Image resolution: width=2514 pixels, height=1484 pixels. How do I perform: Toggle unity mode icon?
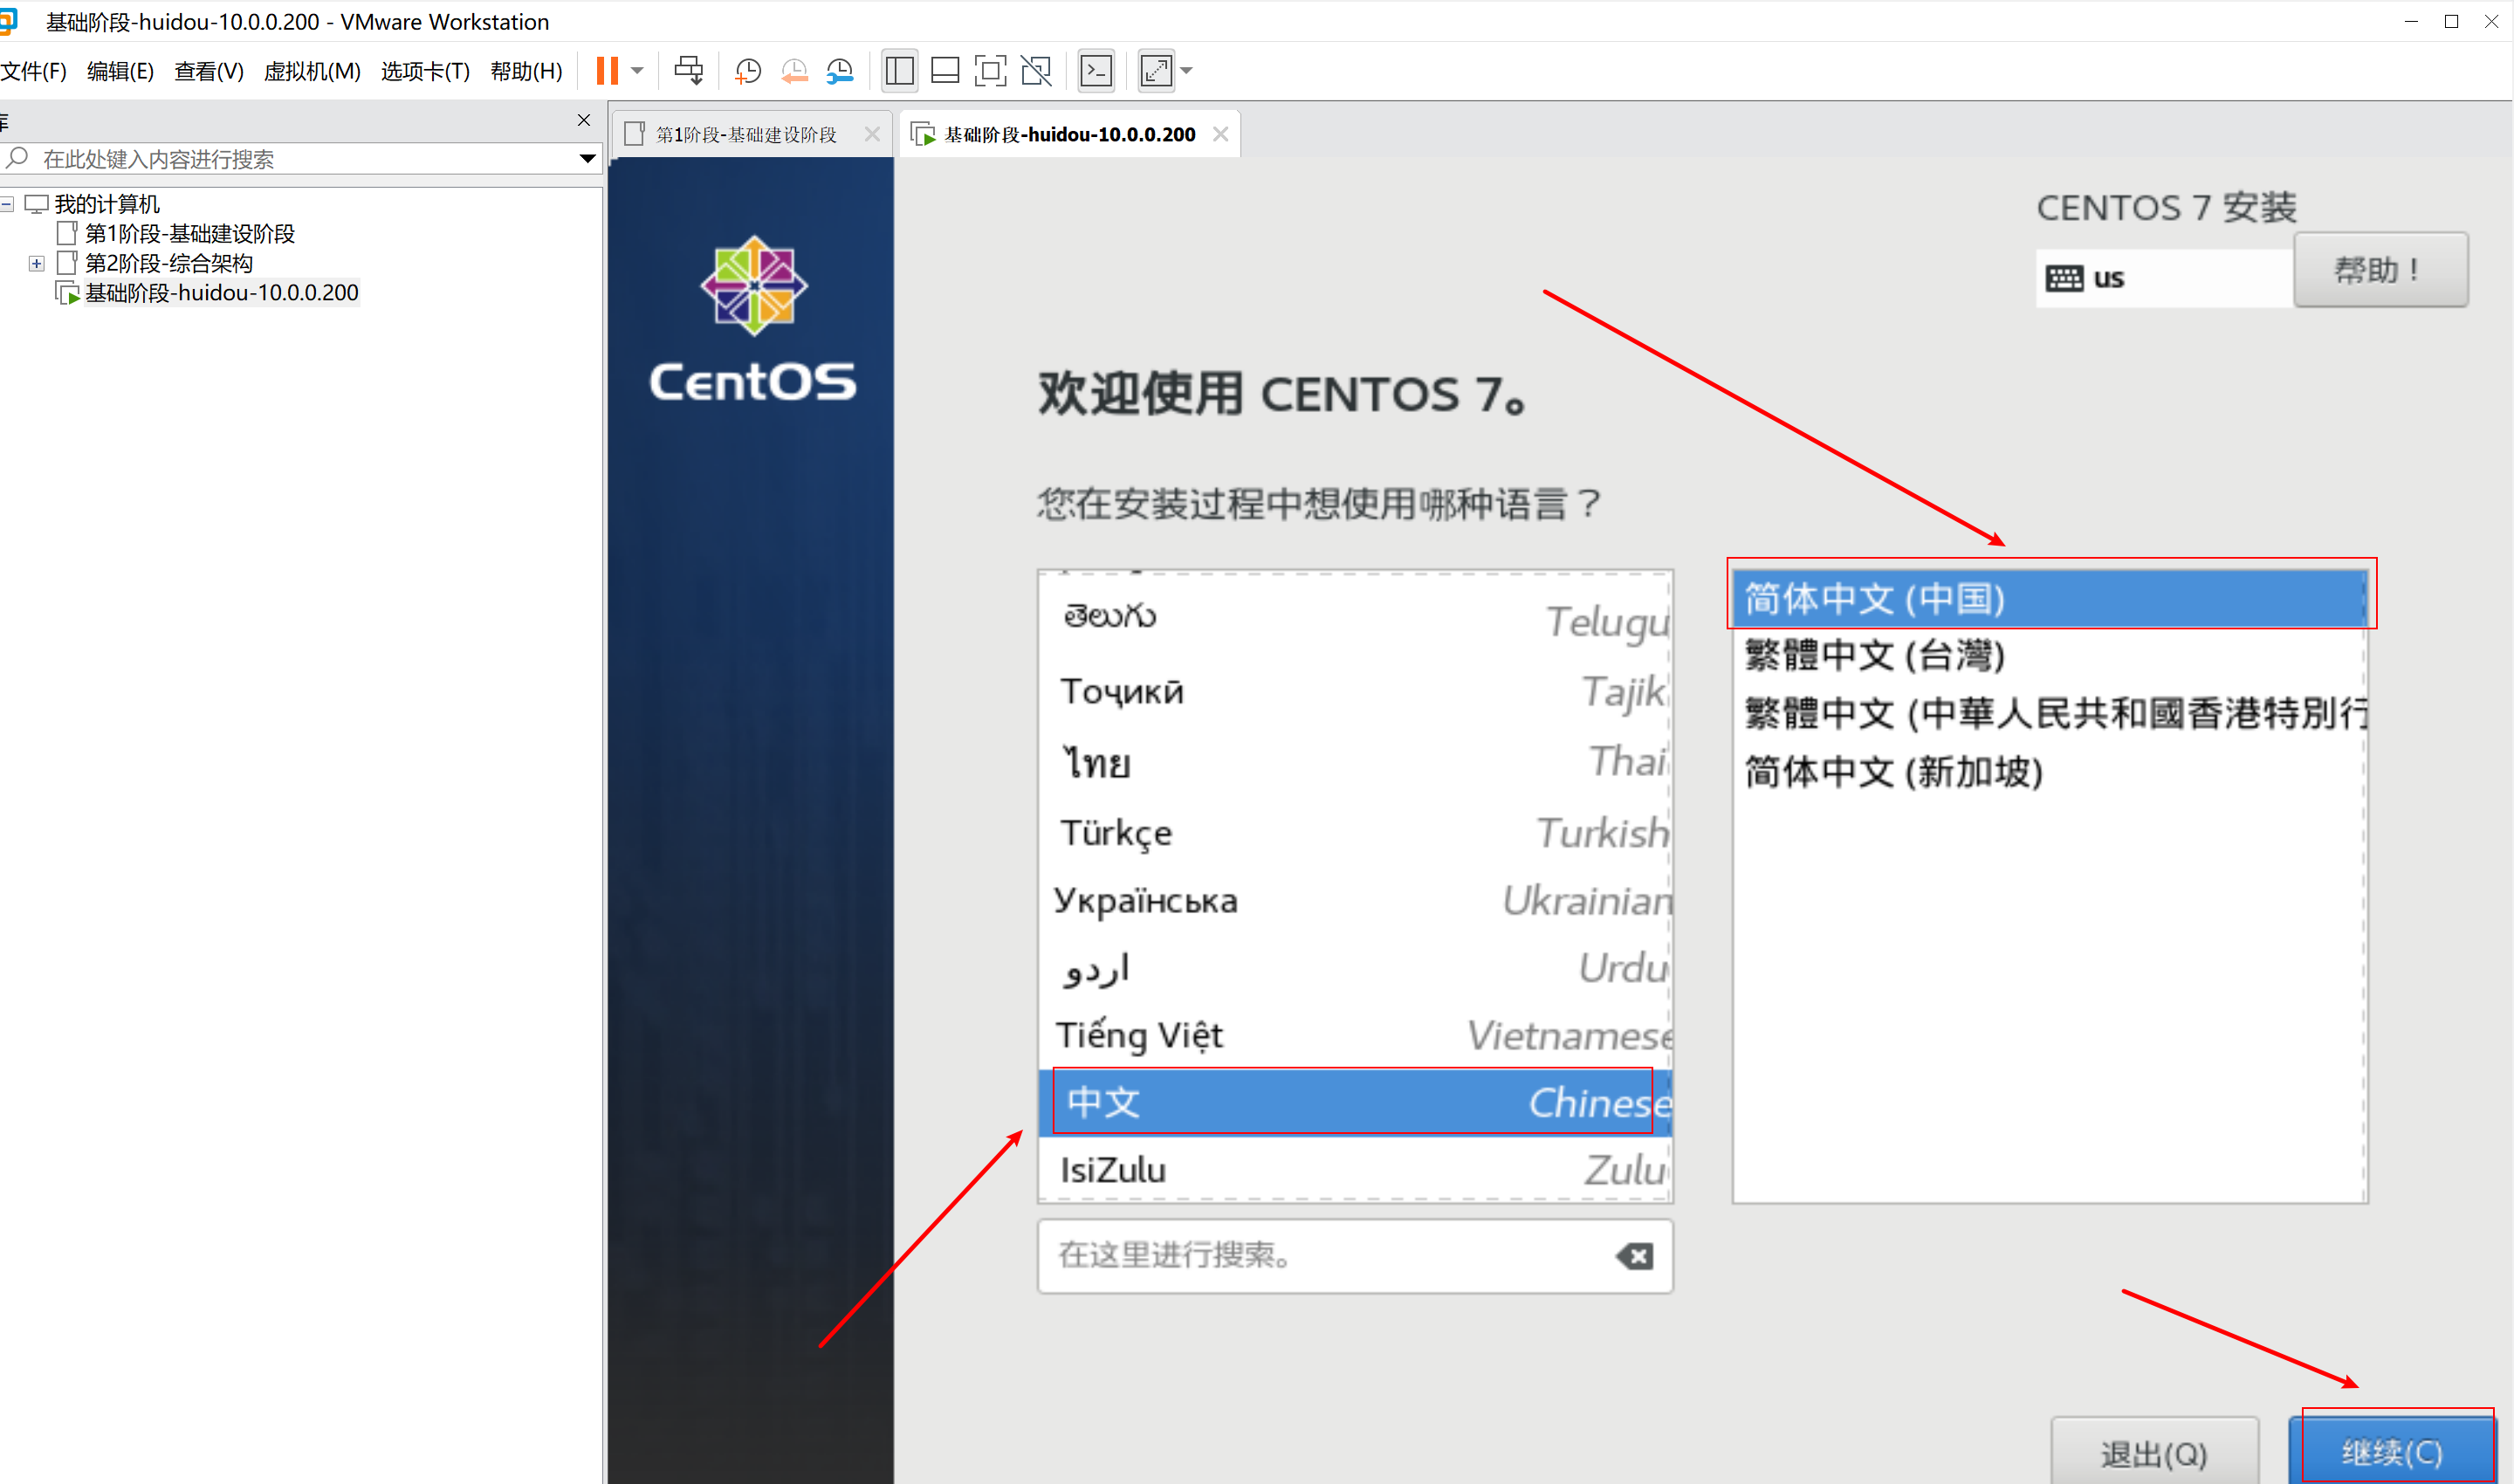pyautogui.click(x=1036, y=71)
